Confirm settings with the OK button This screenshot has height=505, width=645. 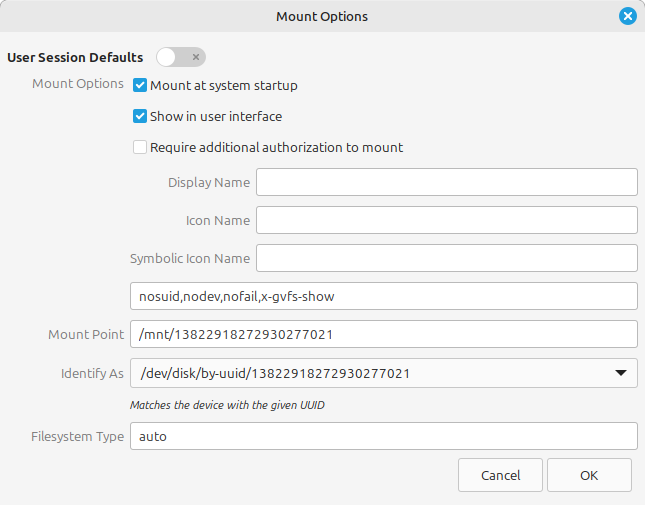(x=589, y=475)
